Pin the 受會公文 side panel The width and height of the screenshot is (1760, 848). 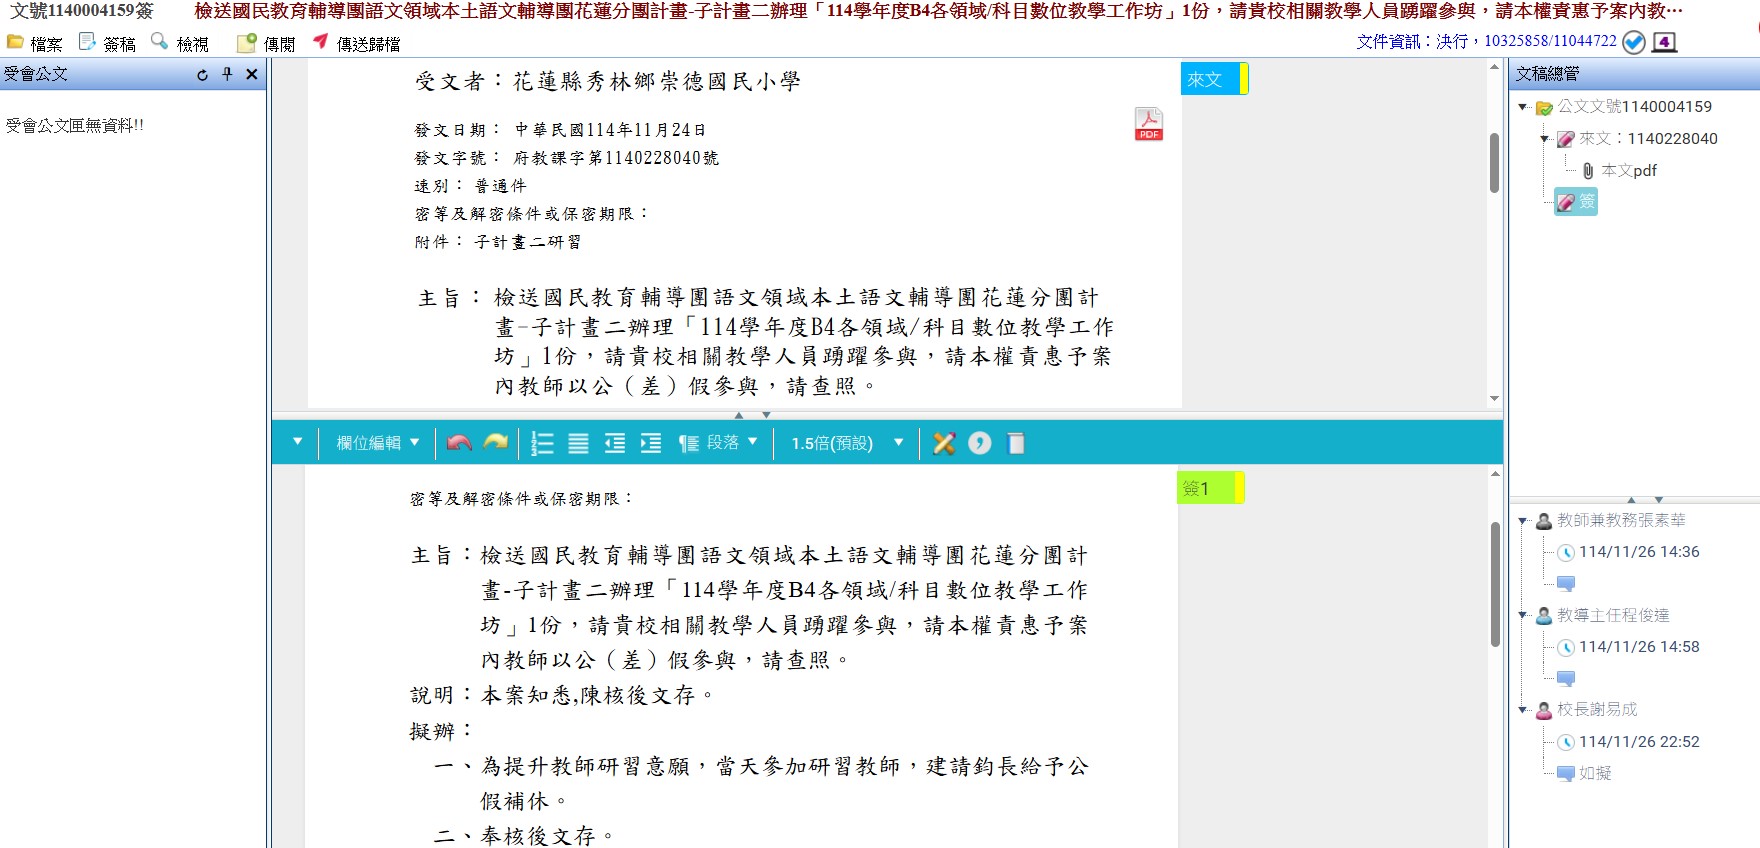pyautogui.click(x=228, y=74)
